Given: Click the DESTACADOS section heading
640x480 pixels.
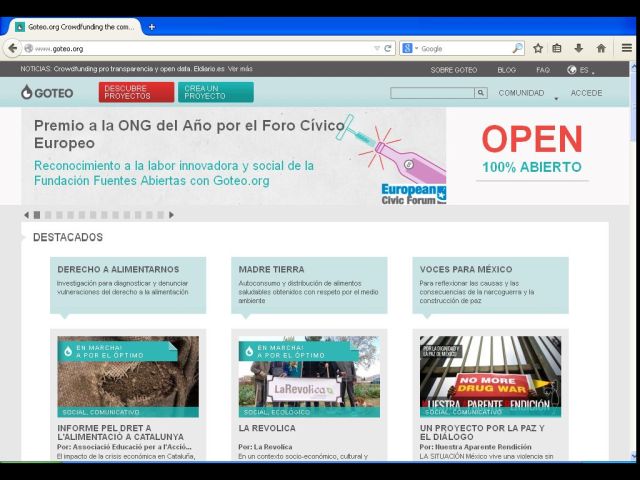Looking at the screenshot, I should click(68, 237).
